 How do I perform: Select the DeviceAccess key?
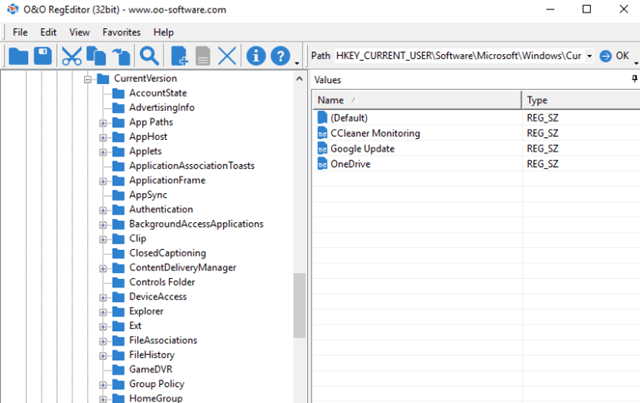(x=158, y=297)
